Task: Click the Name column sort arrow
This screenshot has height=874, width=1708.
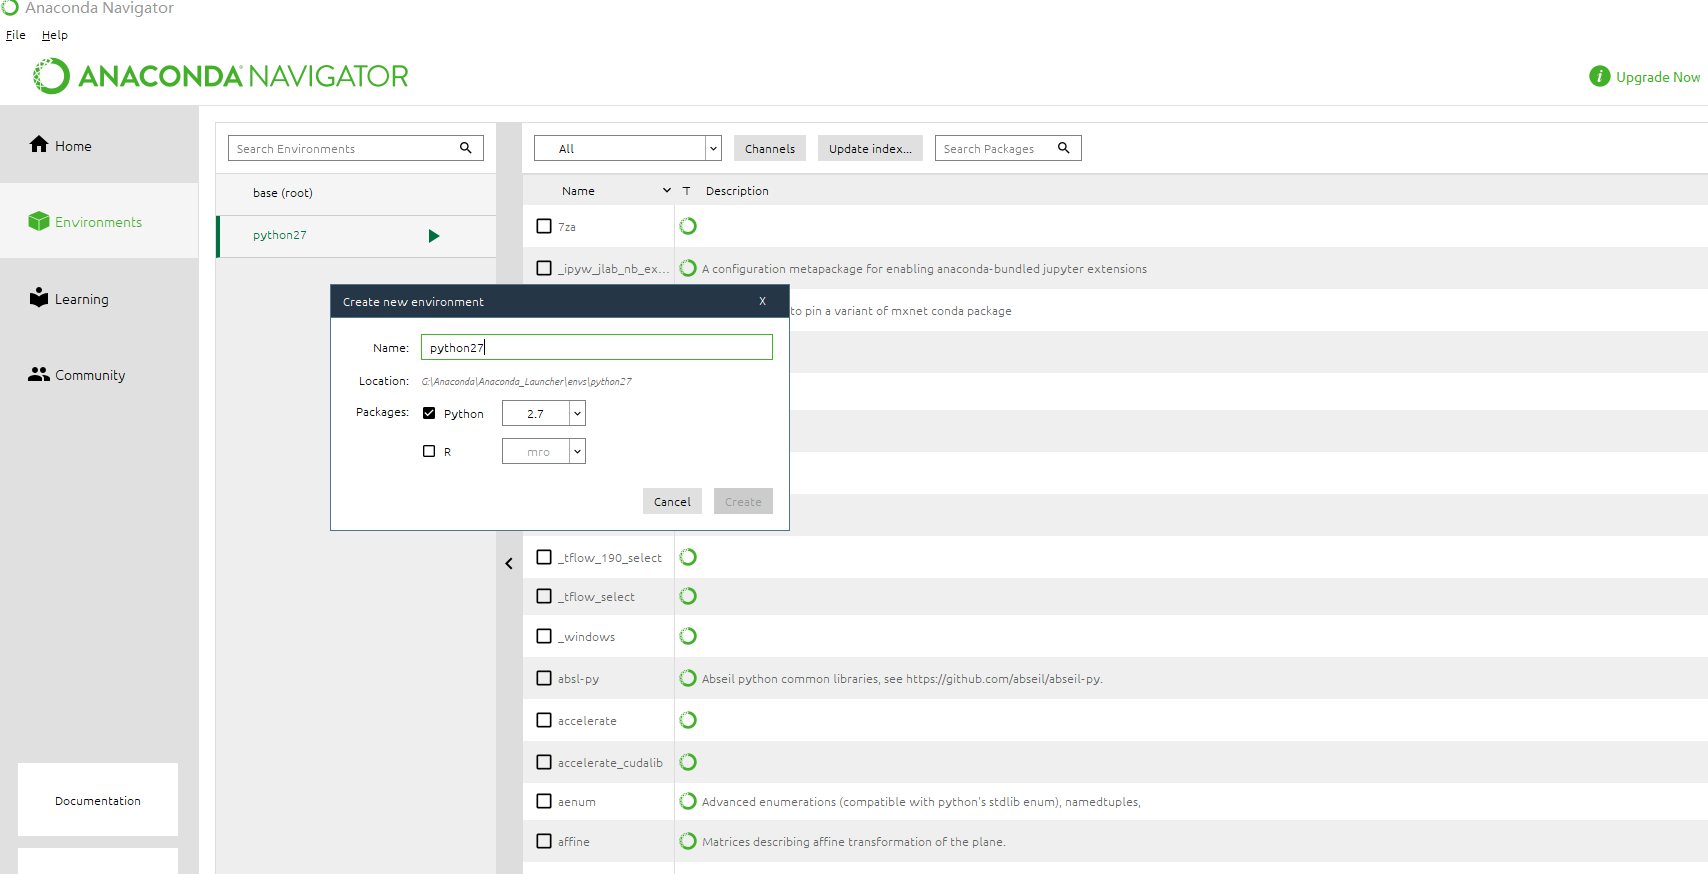Action: pos(667,190)
